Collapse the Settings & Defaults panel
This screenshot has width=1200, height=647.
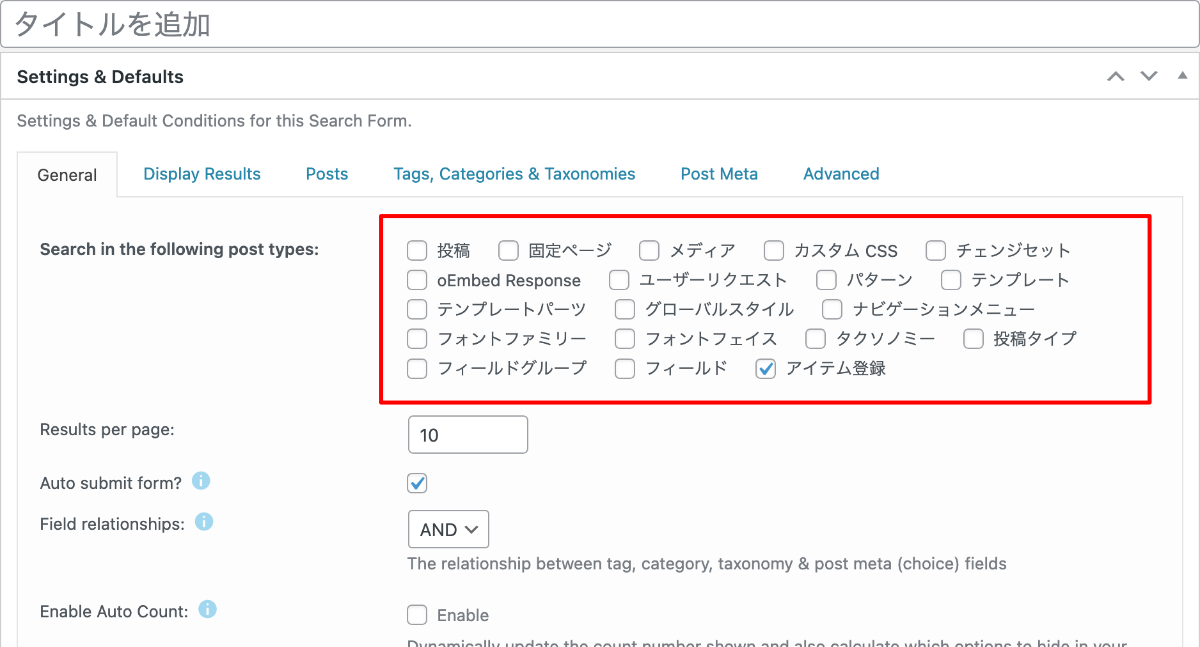[1181, 77]
